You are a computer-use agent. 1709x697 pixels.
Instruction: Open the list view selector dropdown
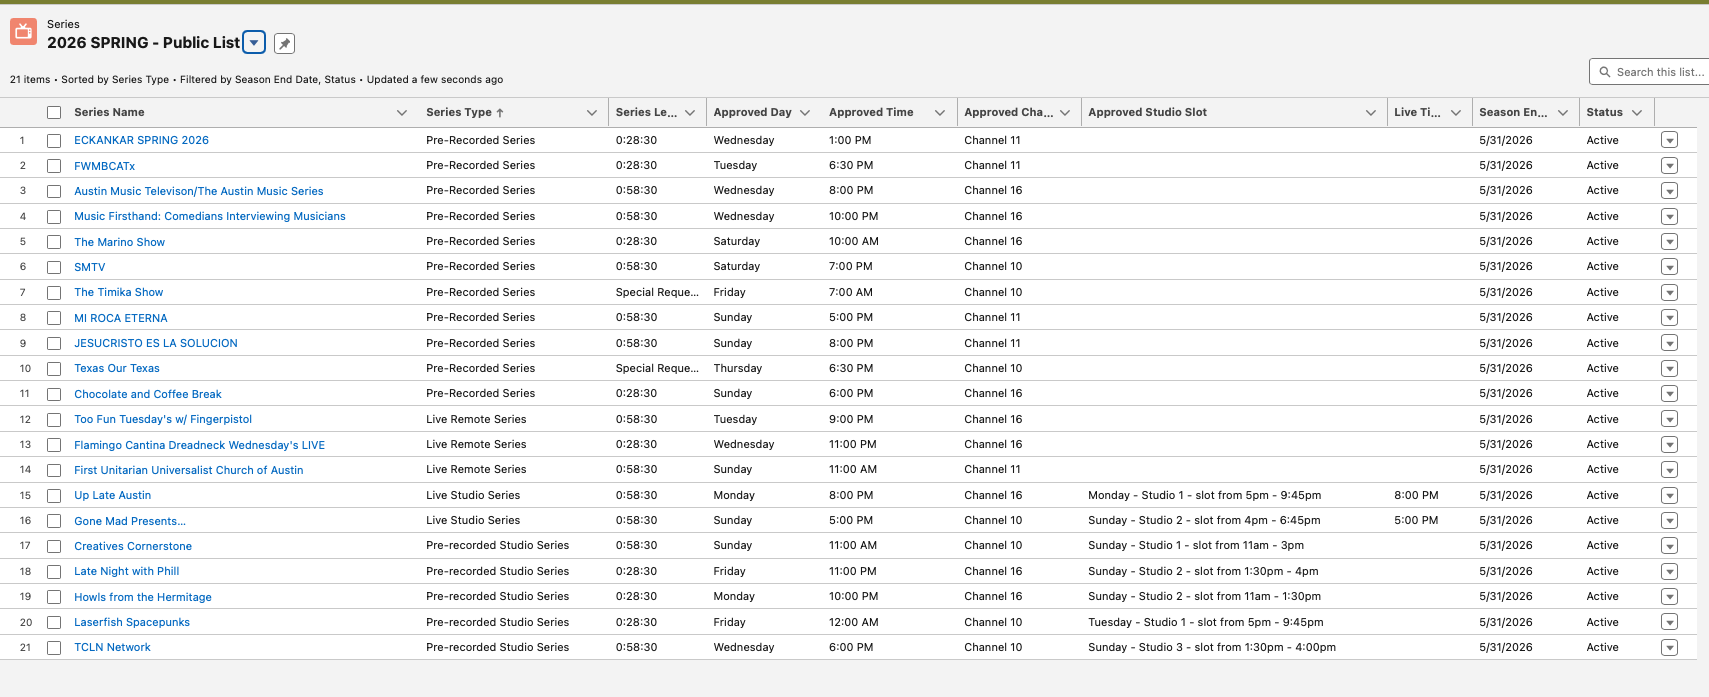[255, 42]
